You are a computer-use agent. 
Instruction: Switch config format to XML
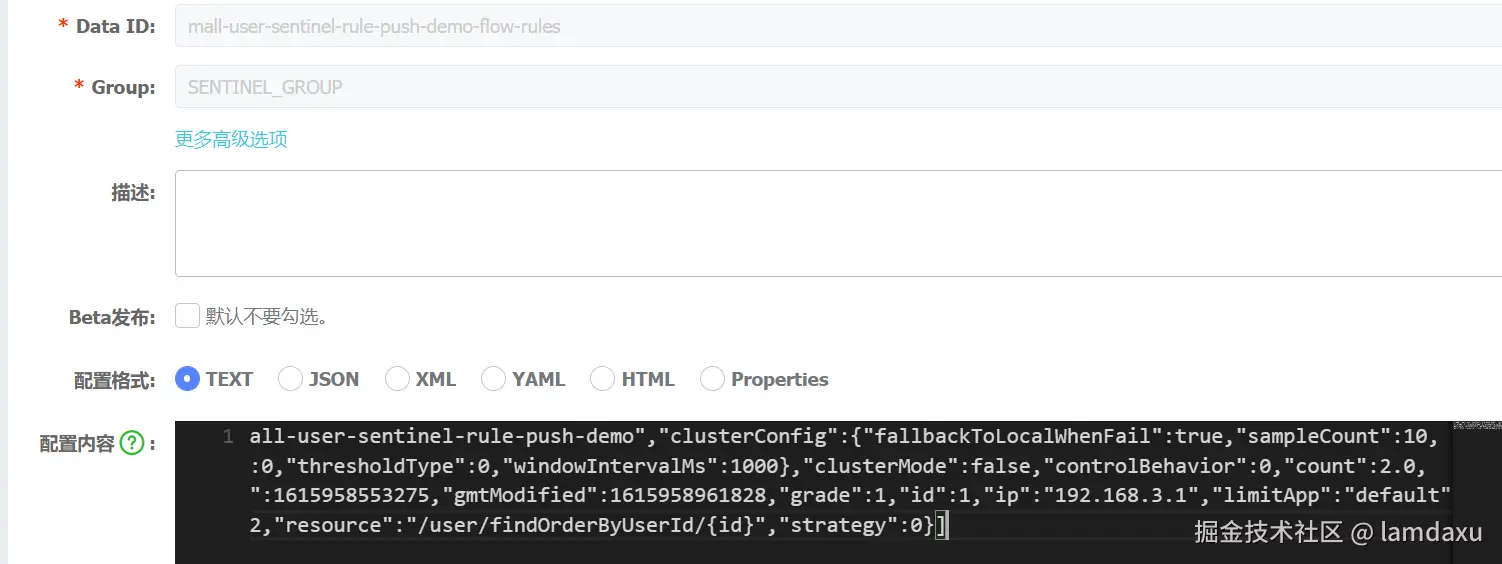click(x=397, y=379)
